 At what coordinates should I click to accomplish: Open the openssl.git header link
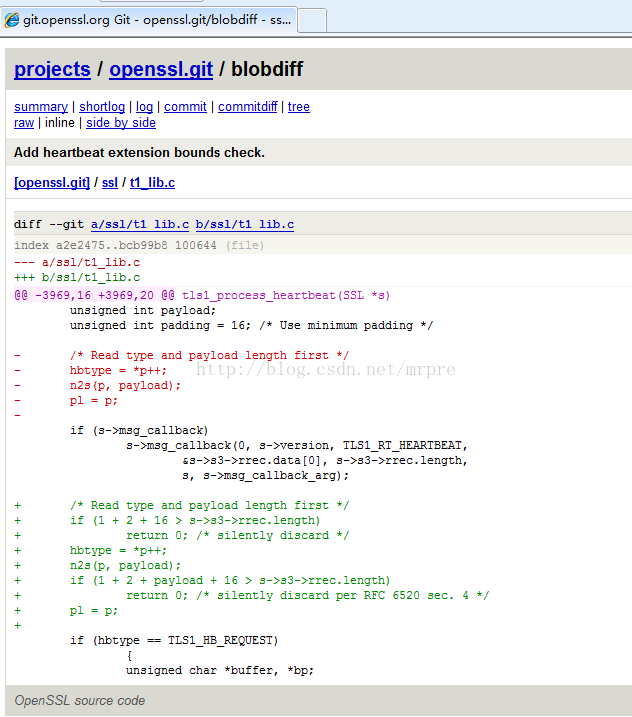pos(161,70)
